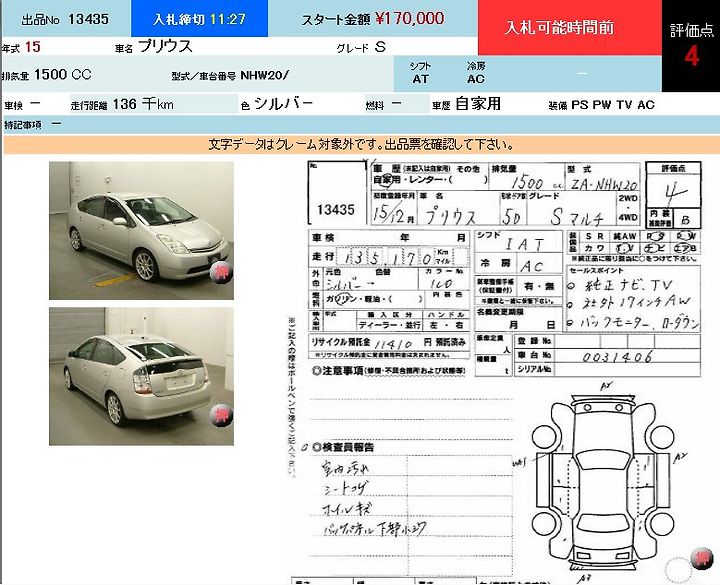
Task: Open the front view Prius photo
Action: coord(141,231)
